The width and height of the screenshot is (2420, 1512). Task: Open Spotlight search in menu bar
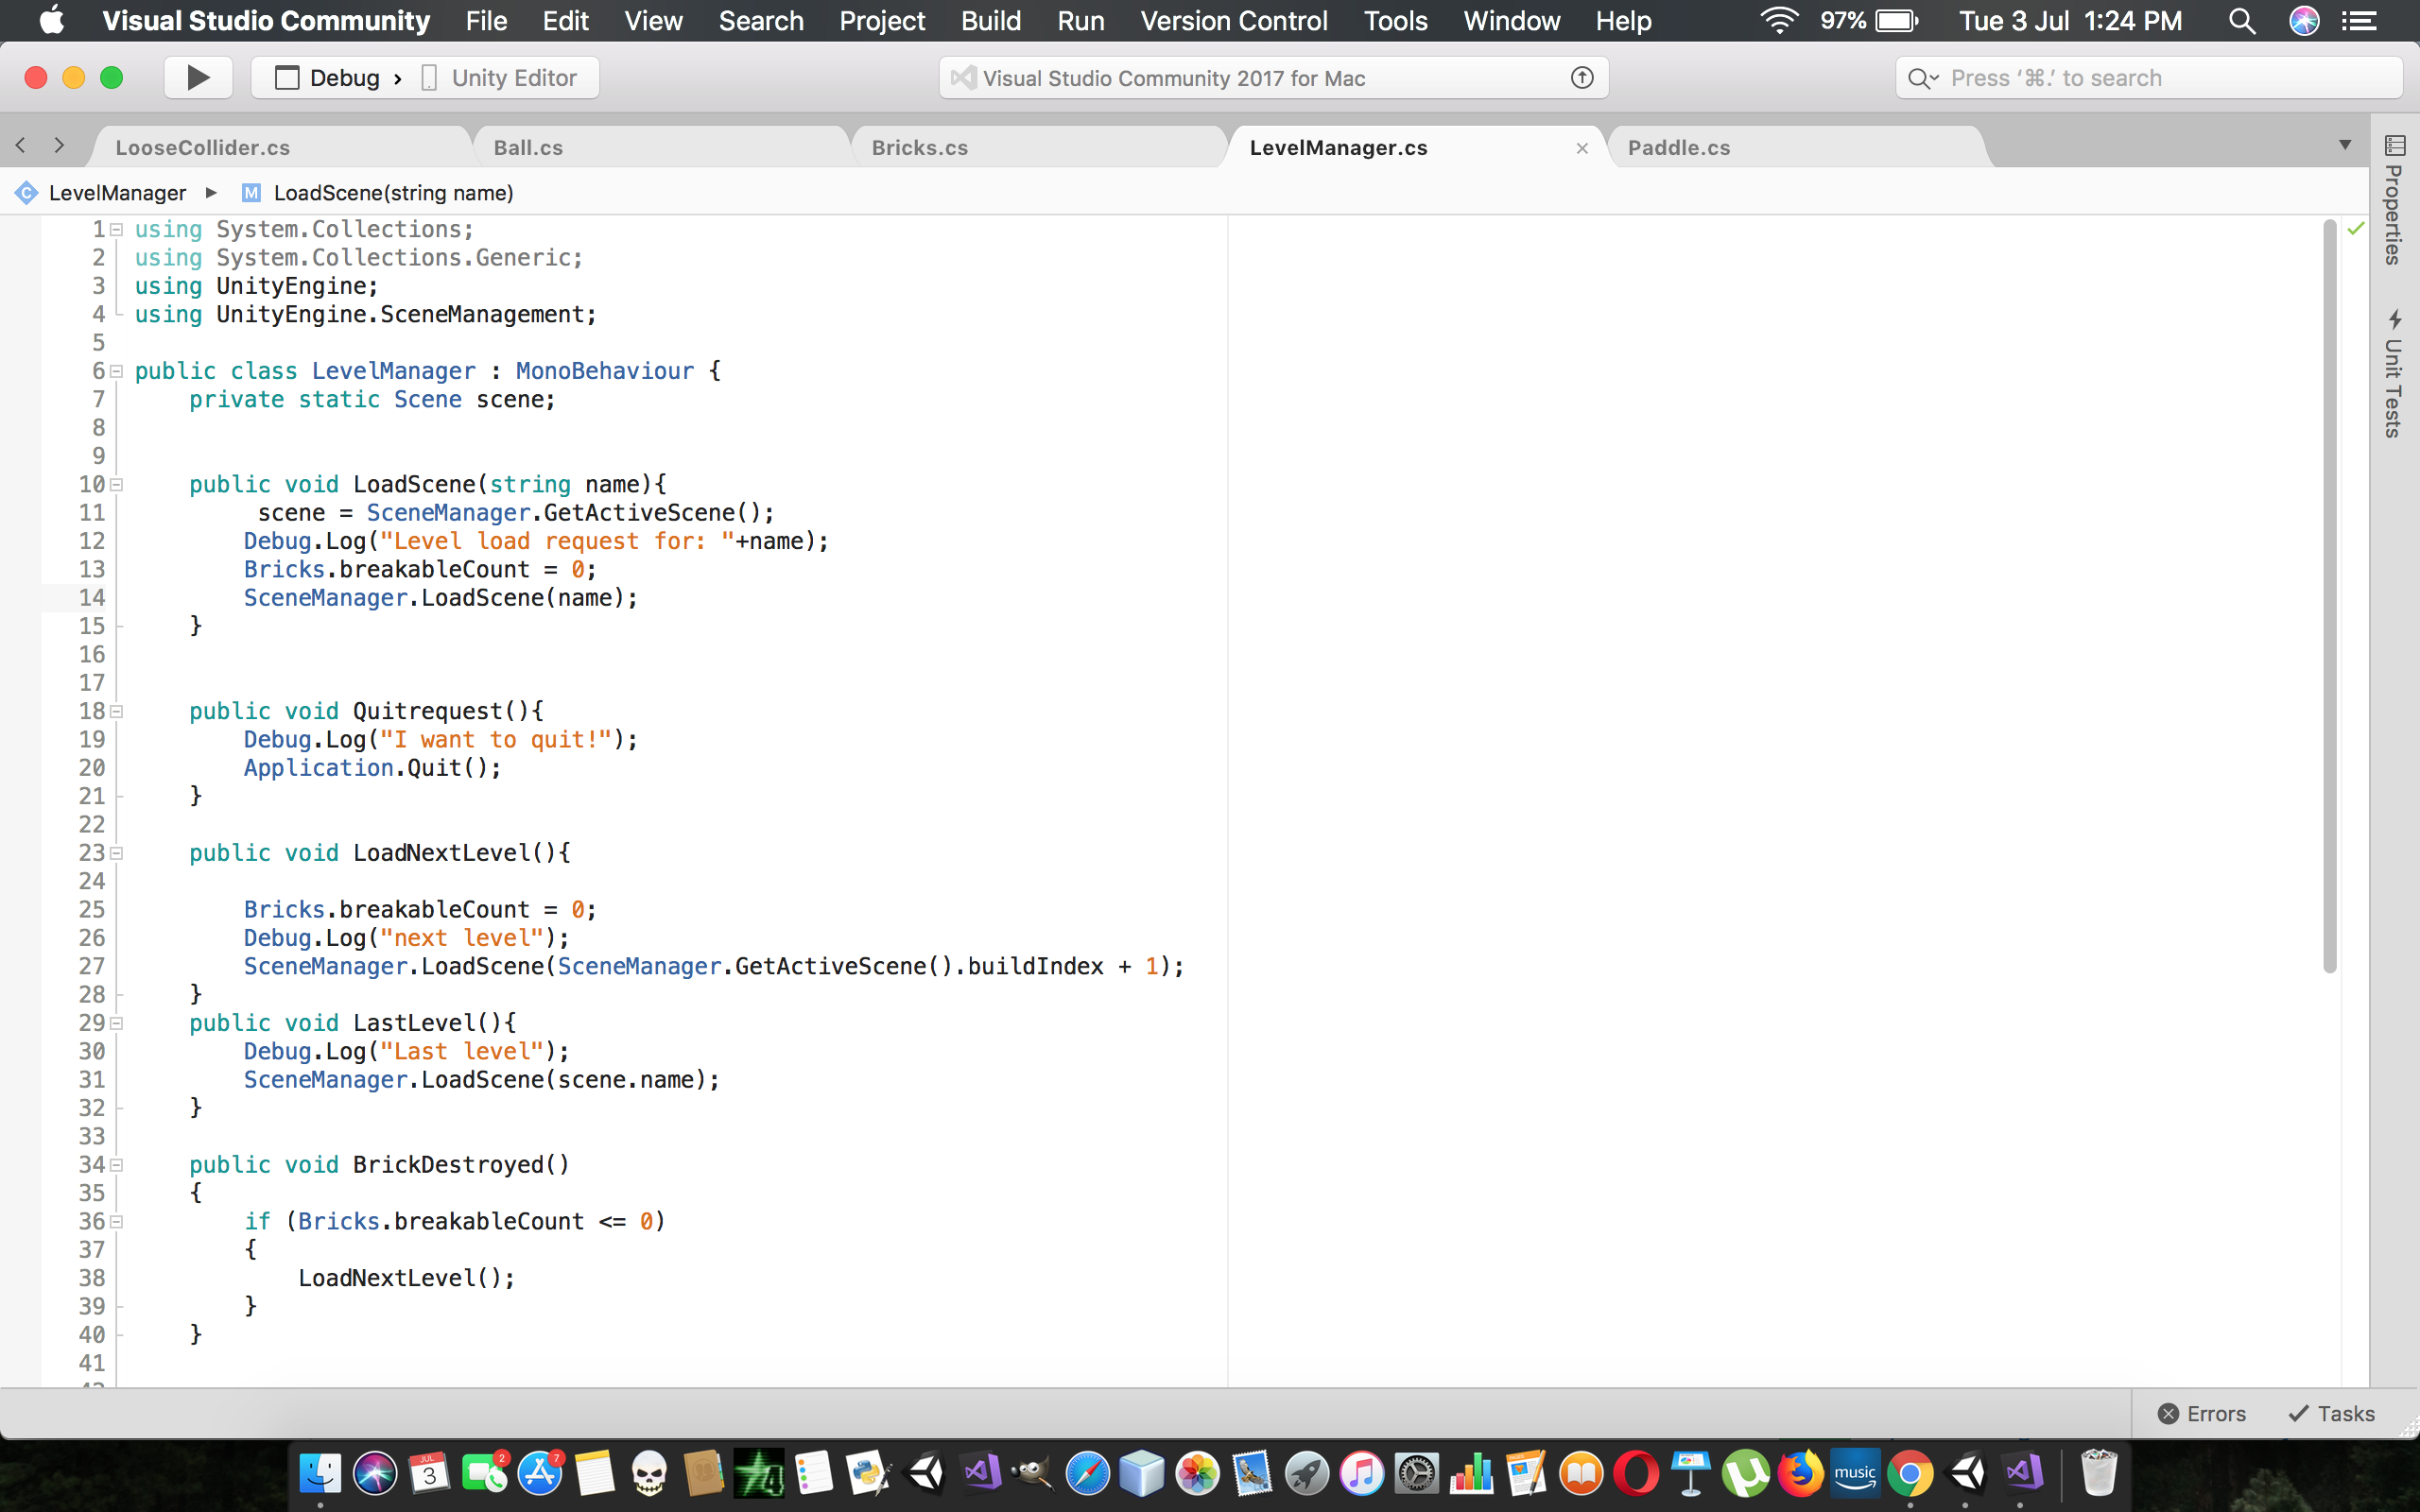(x=2242, y=20)
